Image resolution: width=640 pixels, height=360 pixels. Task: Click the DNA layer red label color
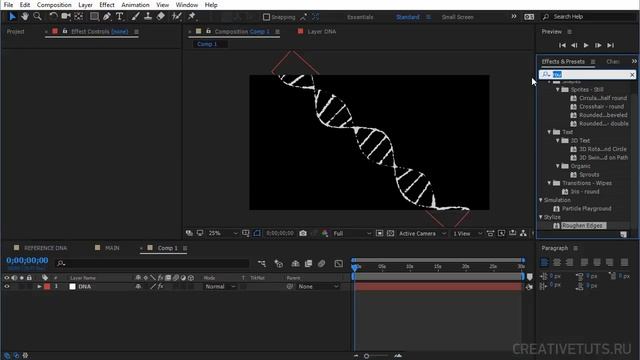coord(47,287)
